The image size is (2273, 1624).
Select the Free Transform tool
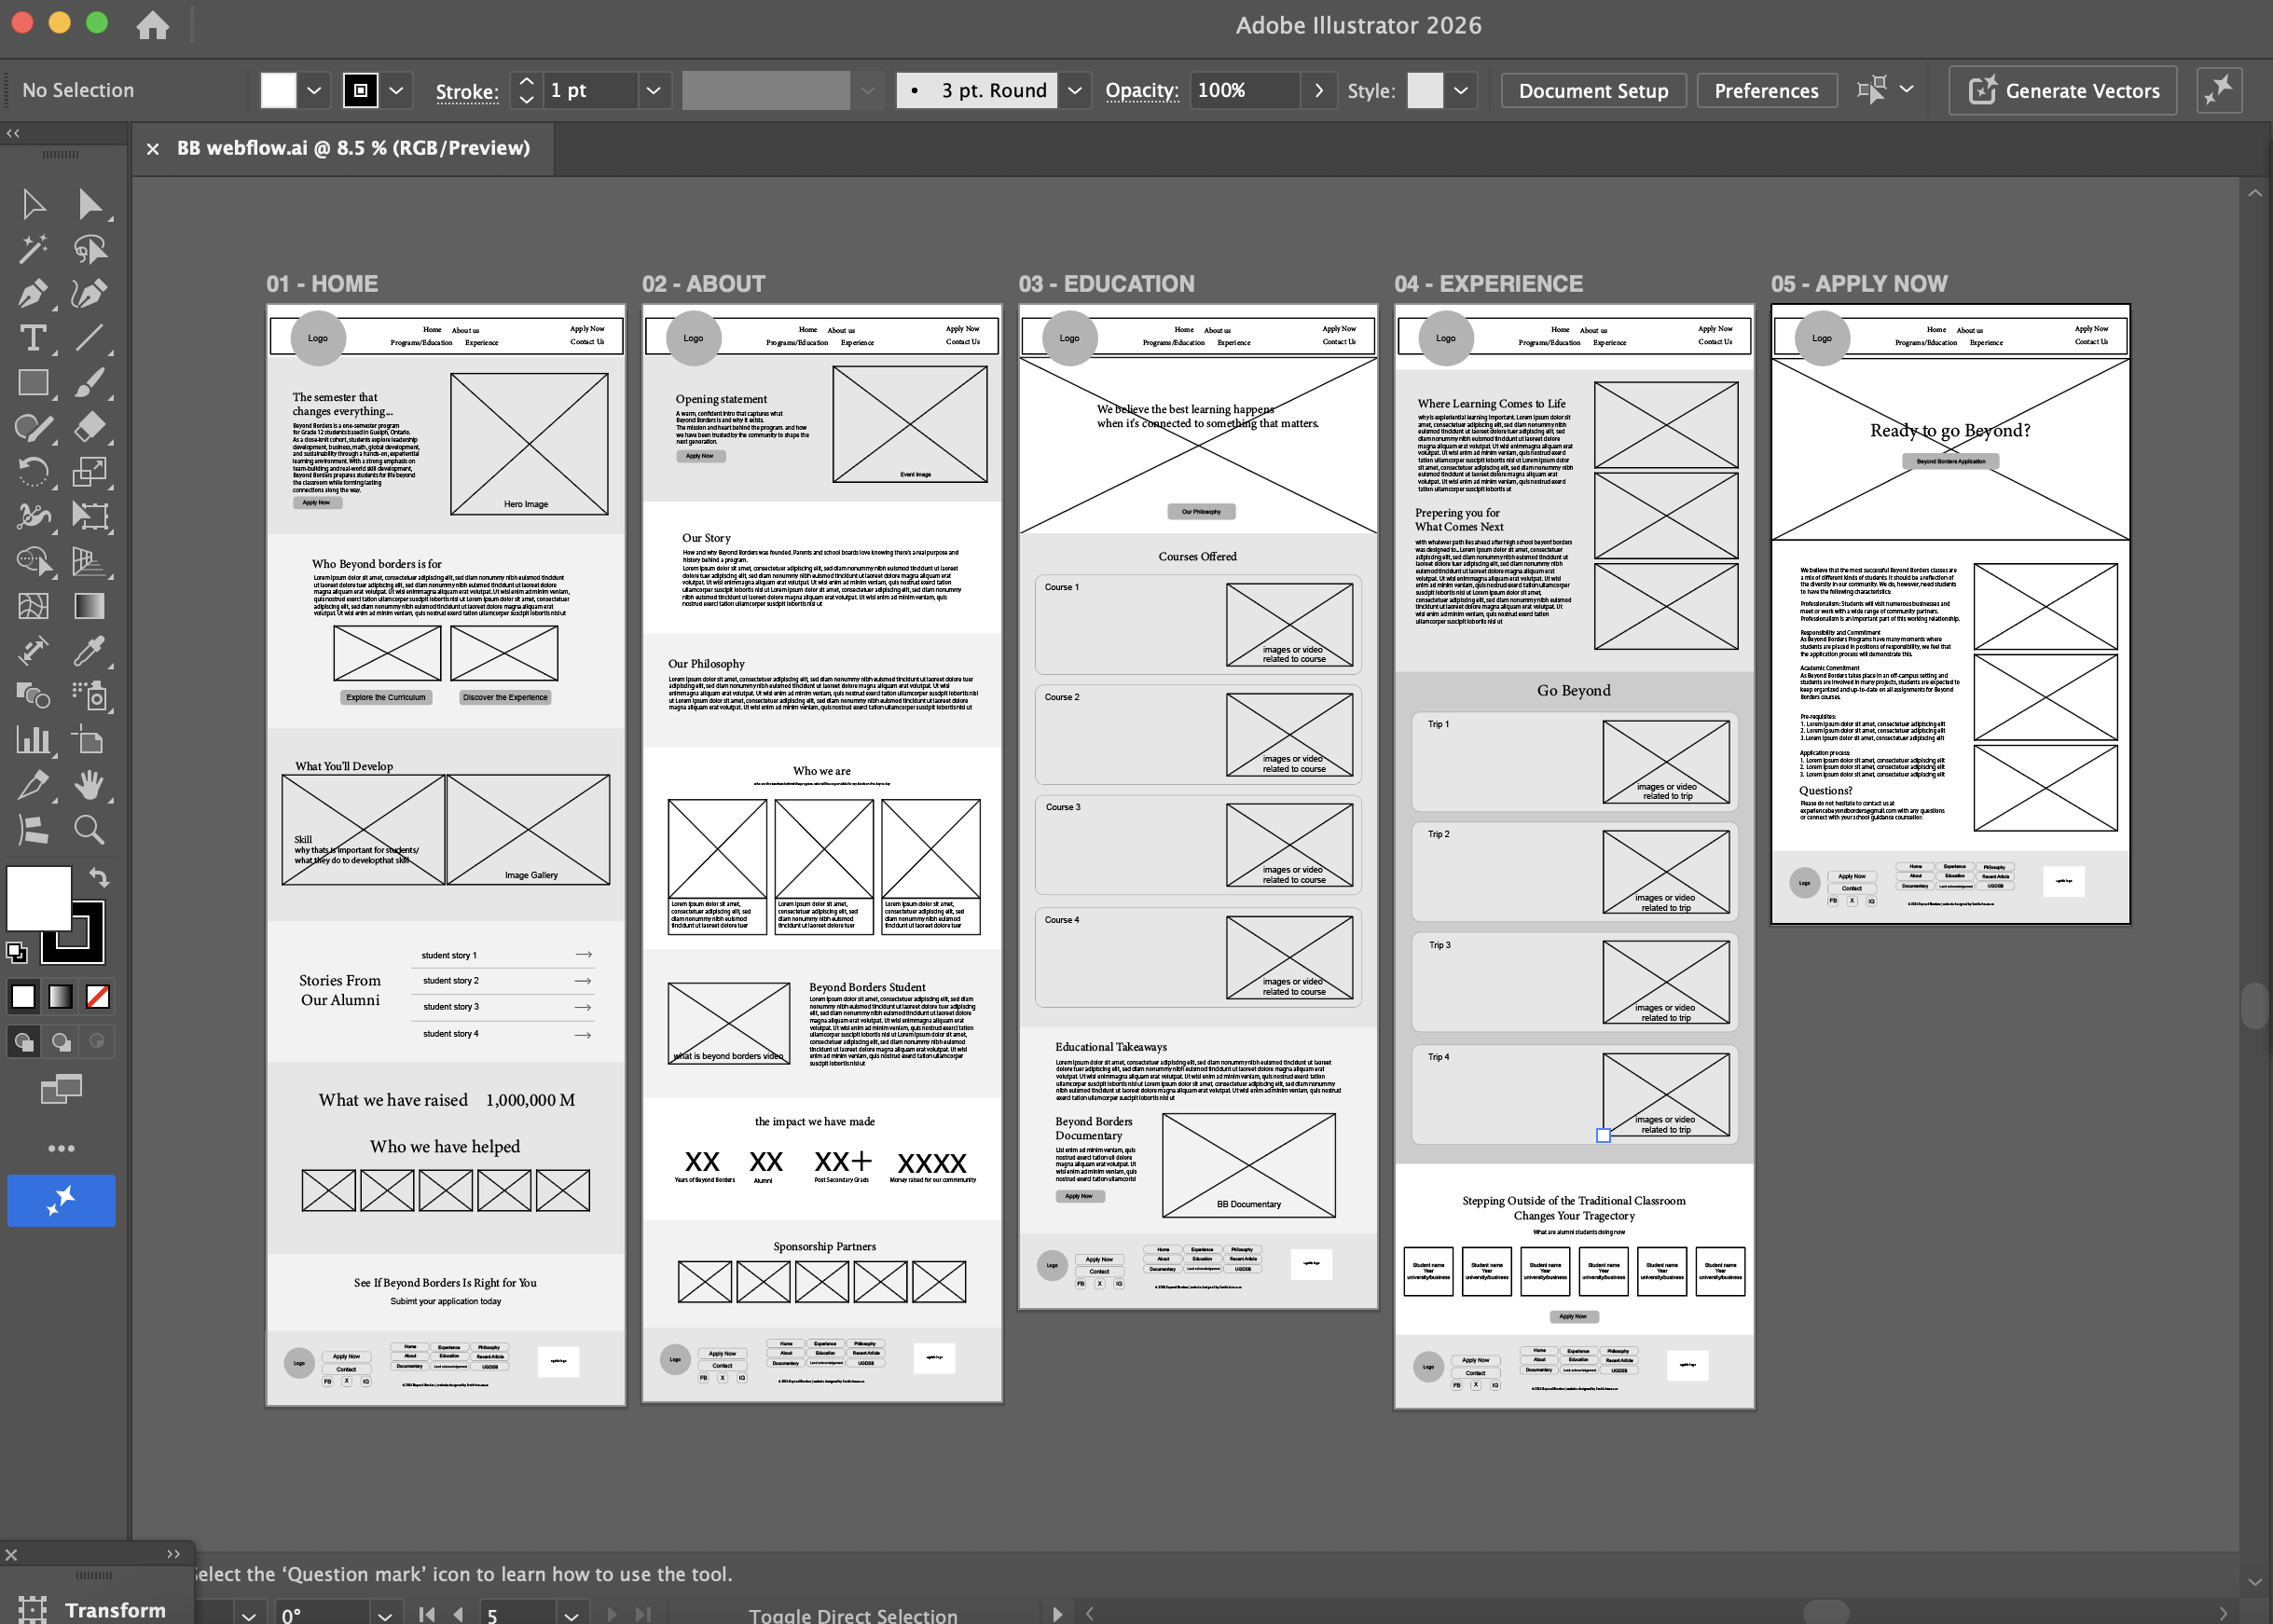[90, 517]
